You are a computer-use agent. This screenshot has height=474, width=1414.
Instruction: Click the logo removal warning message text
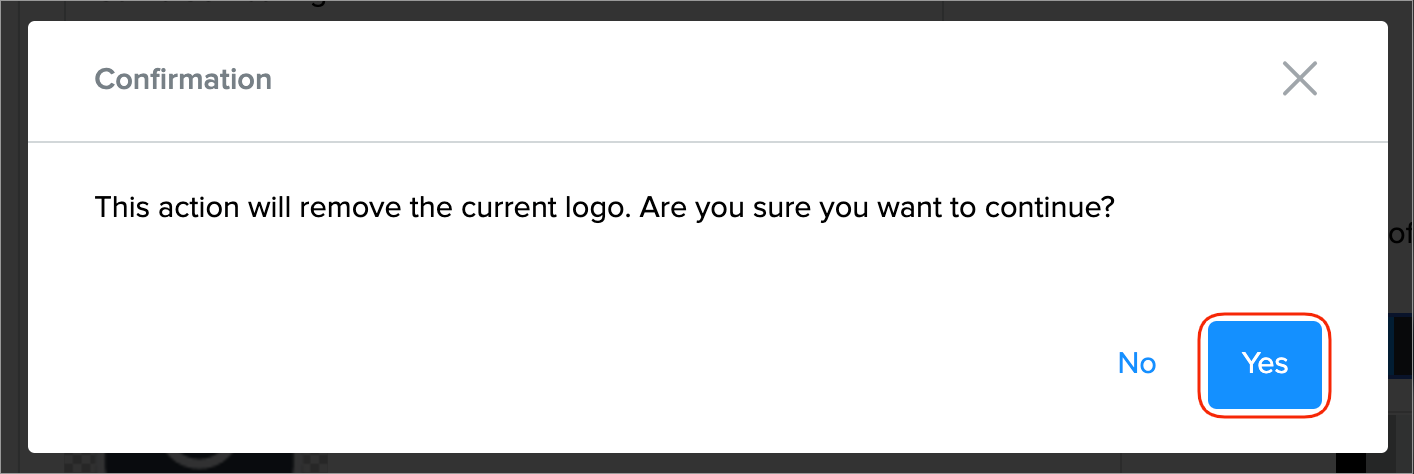pyautogui.click(x=604, y=209)
